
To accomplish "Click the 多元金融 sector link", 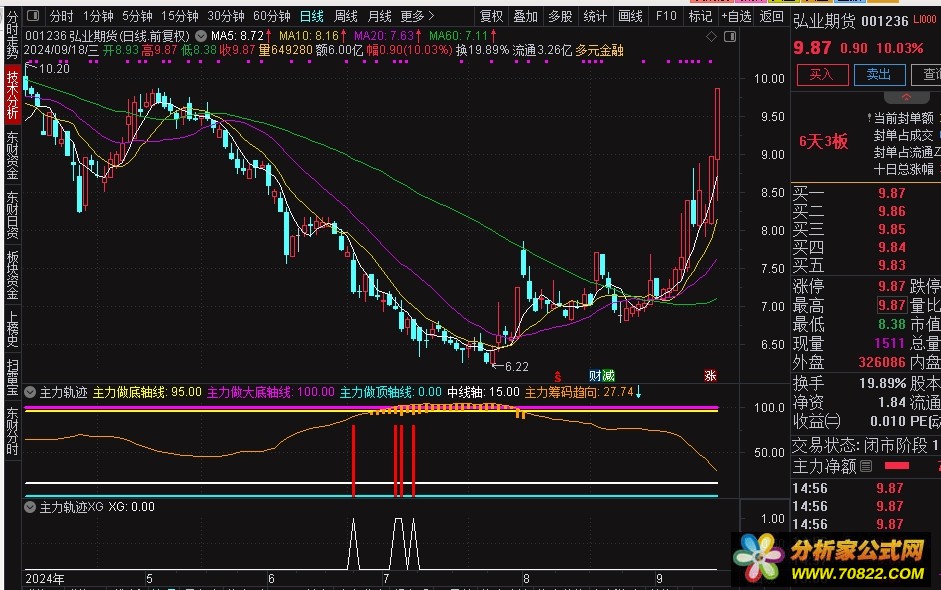I will tap(599, 50).
